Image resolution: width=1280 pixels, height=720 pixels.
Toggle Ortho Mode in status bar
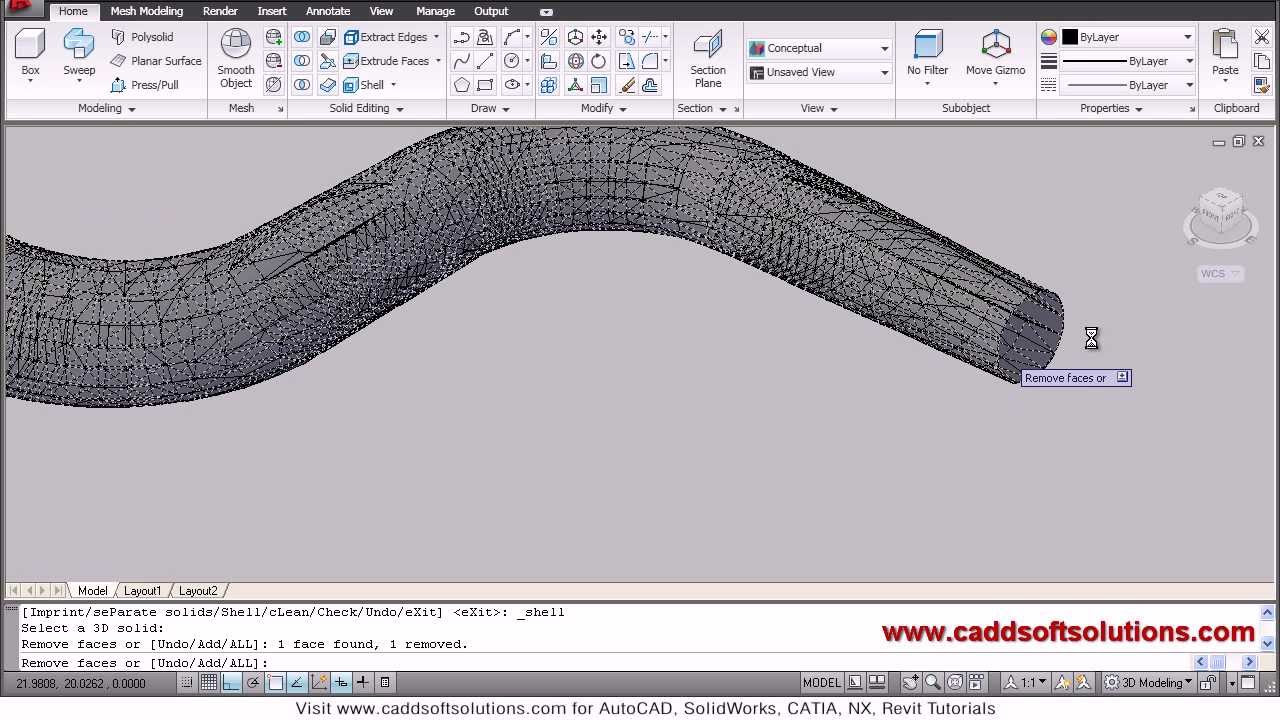click(231, 683)
